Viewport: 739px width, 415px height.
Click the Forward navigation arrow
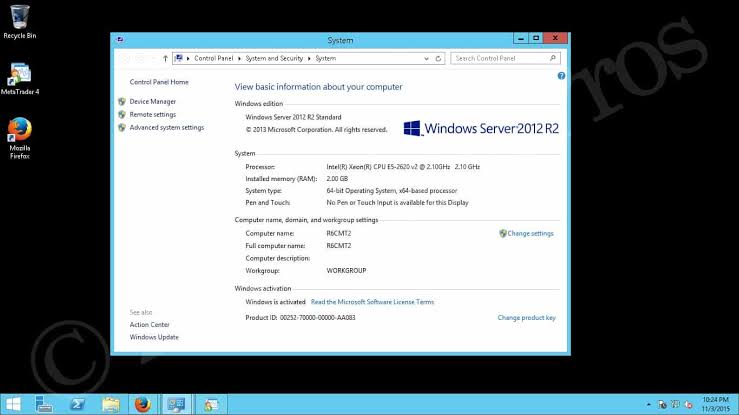140,58
